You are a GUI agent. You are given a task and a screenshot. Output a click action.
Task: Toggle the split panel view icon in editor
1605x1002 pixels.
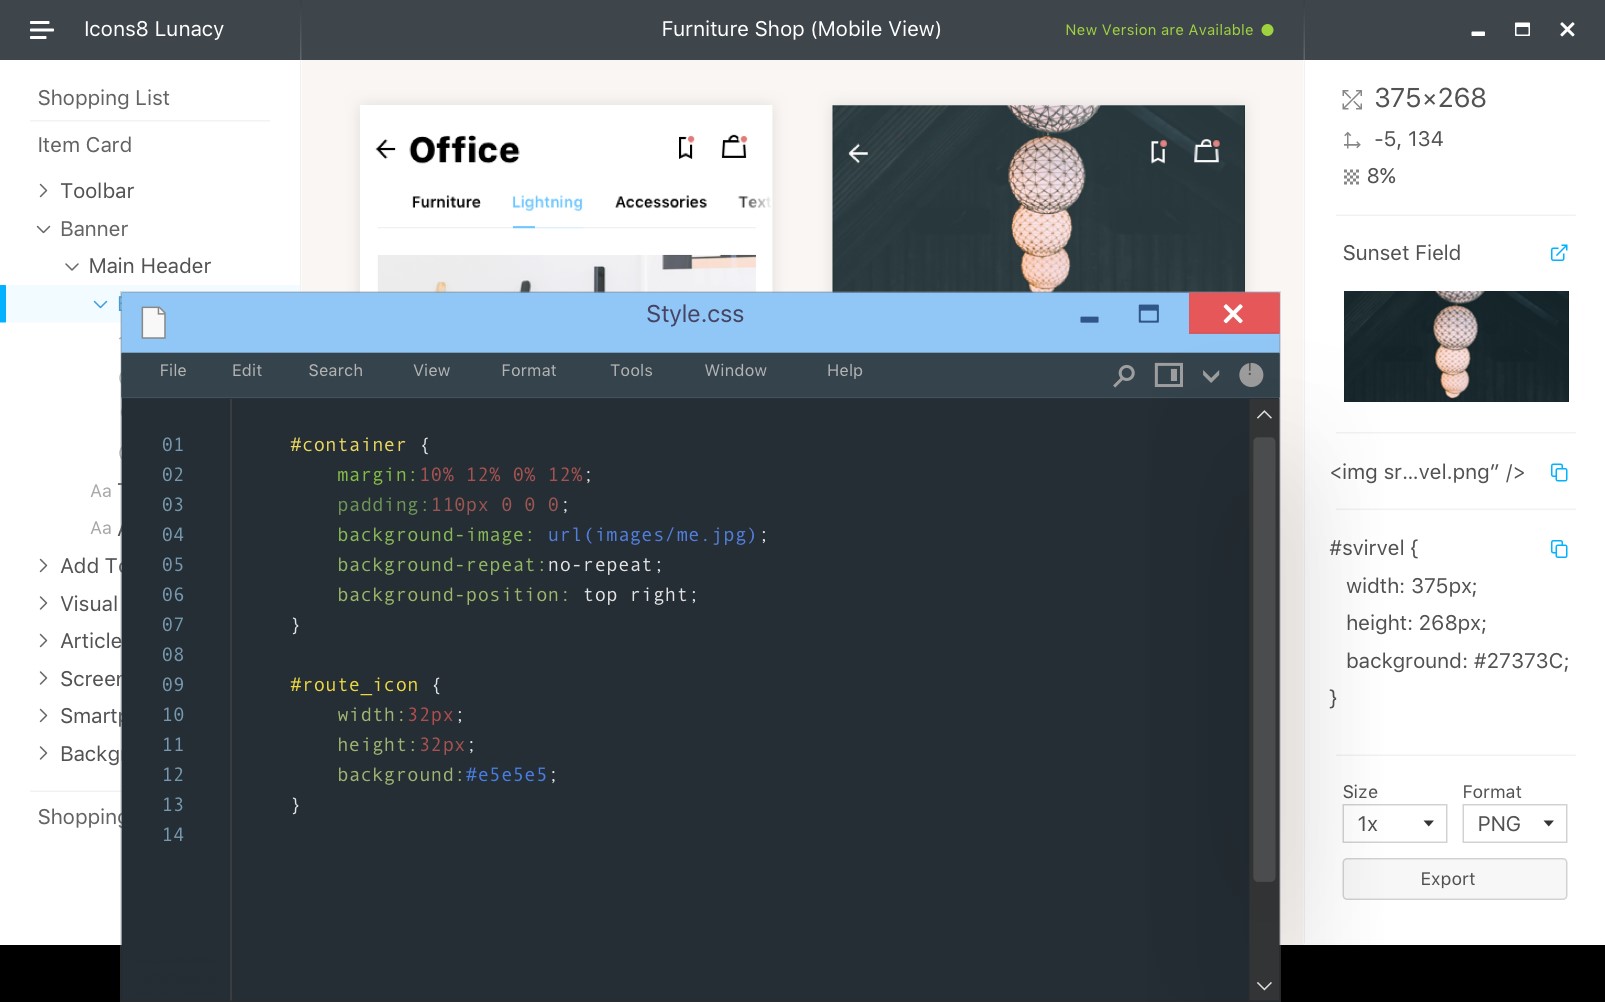1168,375
